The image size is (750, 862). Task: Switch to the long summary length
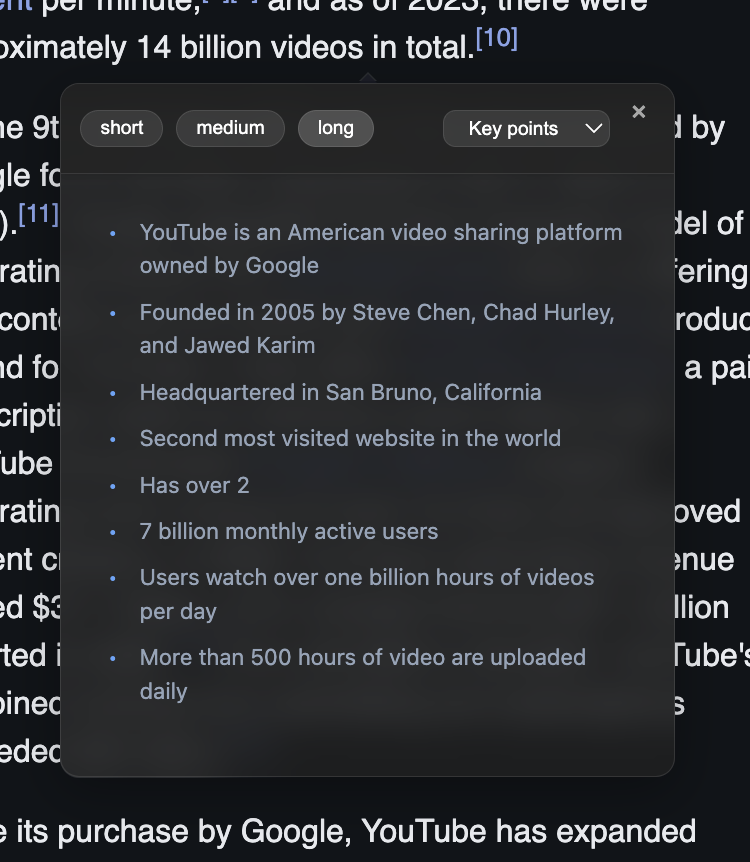click(335, 128)
